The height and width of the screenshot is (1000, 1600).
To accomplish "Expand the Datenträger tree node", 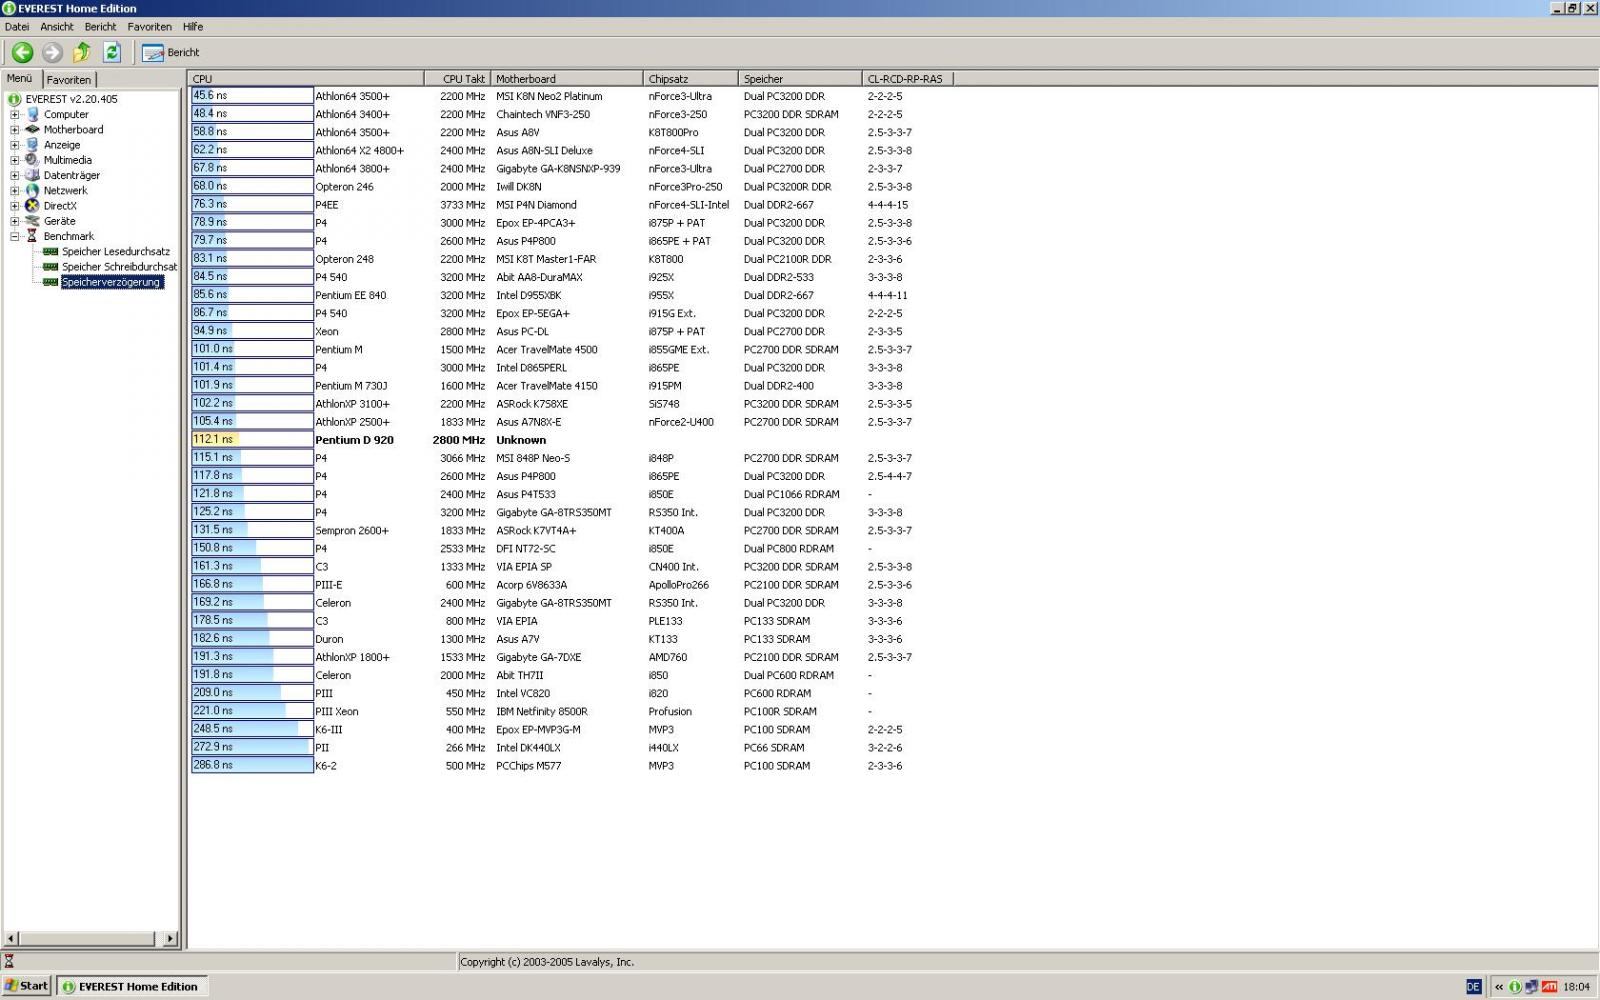I will (x=14, y=175).
